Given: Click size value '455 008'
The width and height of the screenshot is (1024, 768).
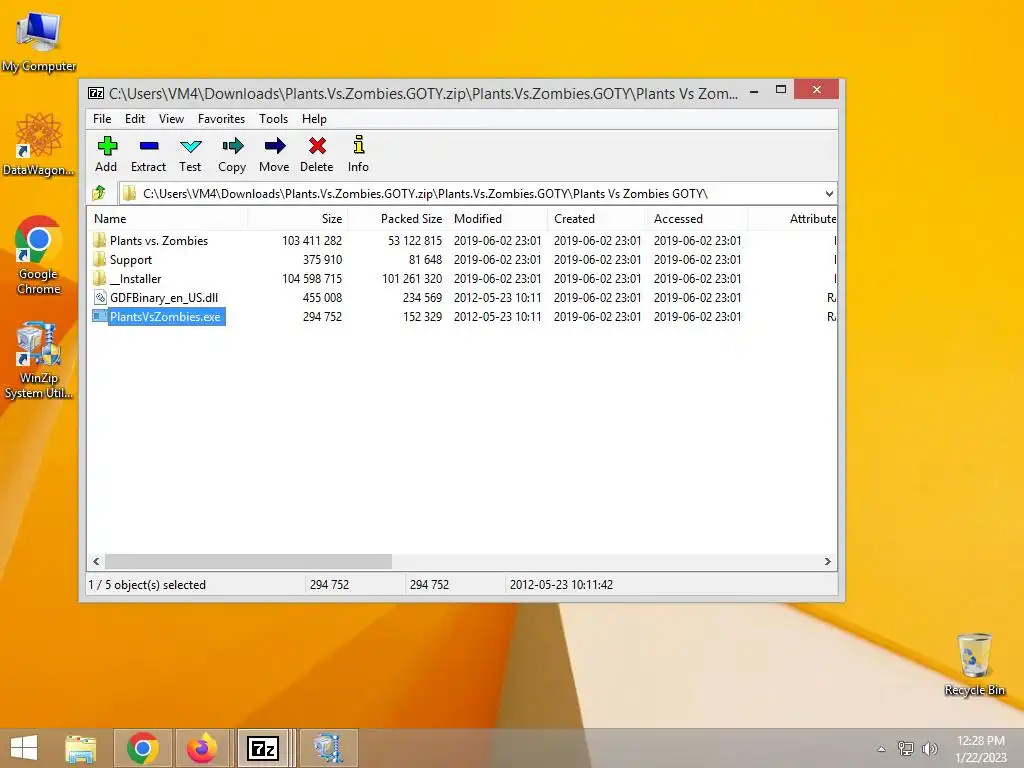Looking at the screenshot, I should pos(322,297).
